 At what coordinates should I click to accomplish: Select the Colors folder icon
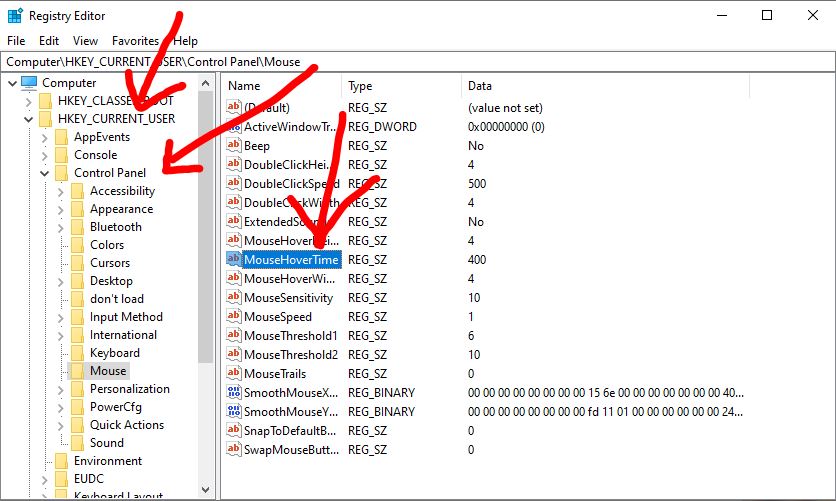coord(77,245)
